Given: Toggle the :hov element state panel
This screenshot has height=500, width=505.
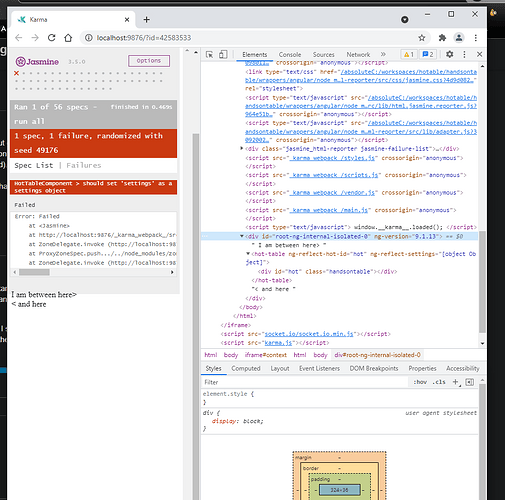Looking at the screenshot, I should (420, 382).
